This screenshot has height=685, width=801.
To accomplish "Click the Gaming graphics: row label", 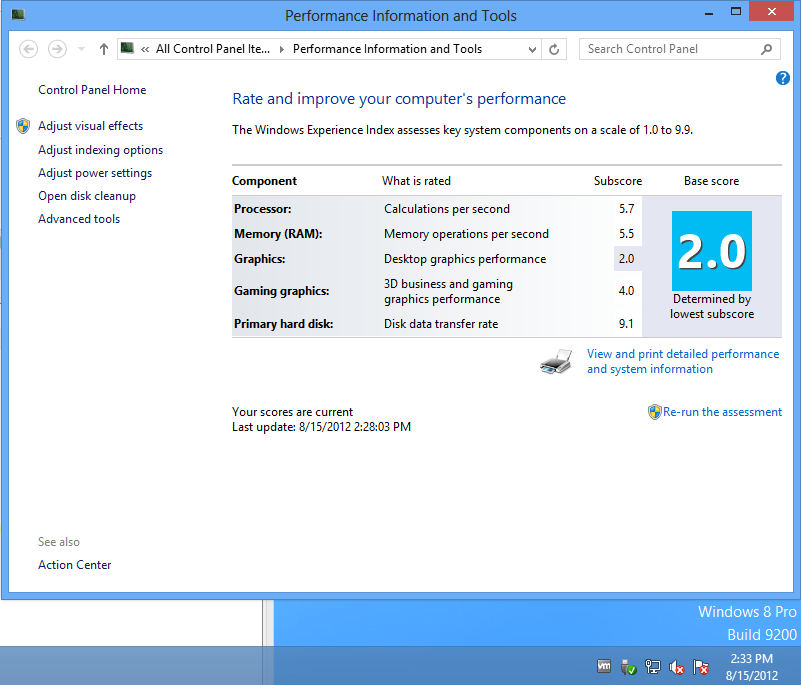I will (281, 291).
